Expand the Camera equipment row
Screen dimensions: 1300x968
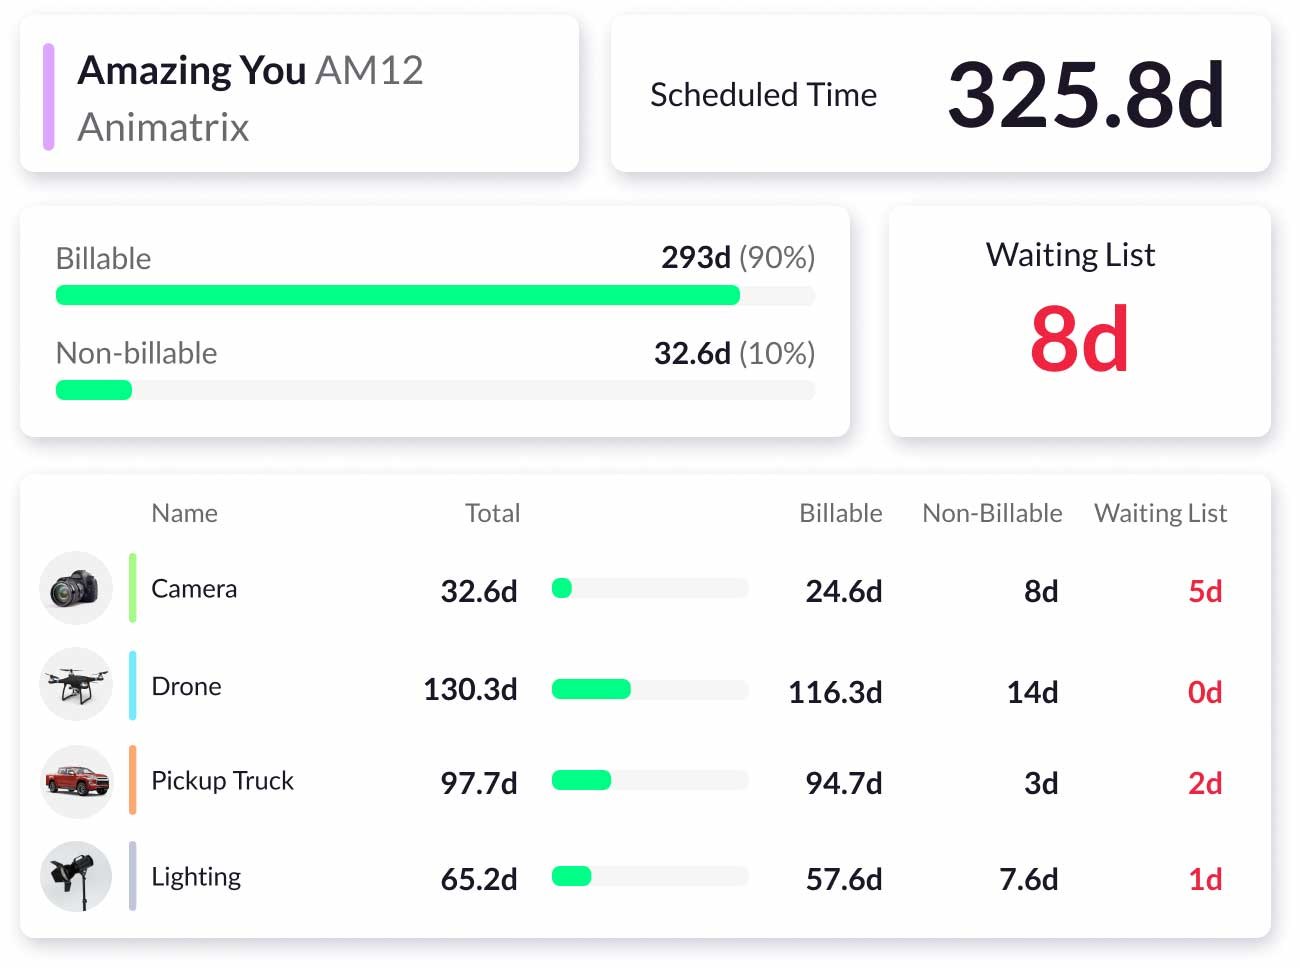(650, 590)
